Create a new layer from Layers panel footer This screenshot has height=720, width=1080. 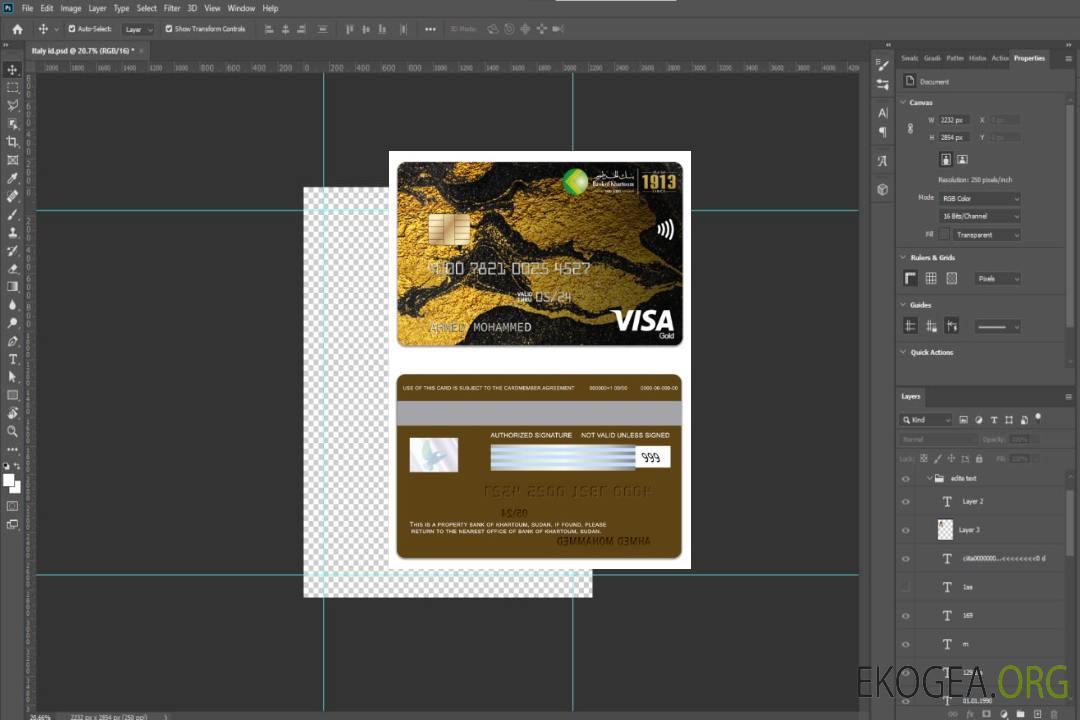tap(1037, 714)
